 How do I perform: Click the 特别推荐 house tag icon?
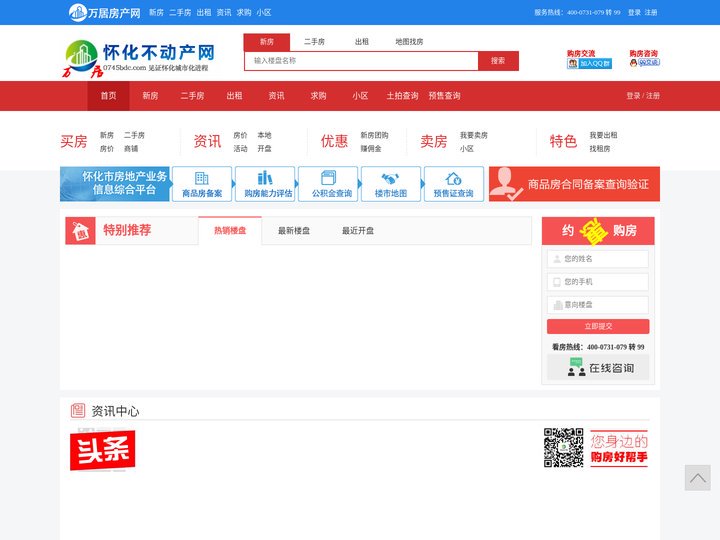click(x=80, y=231)
